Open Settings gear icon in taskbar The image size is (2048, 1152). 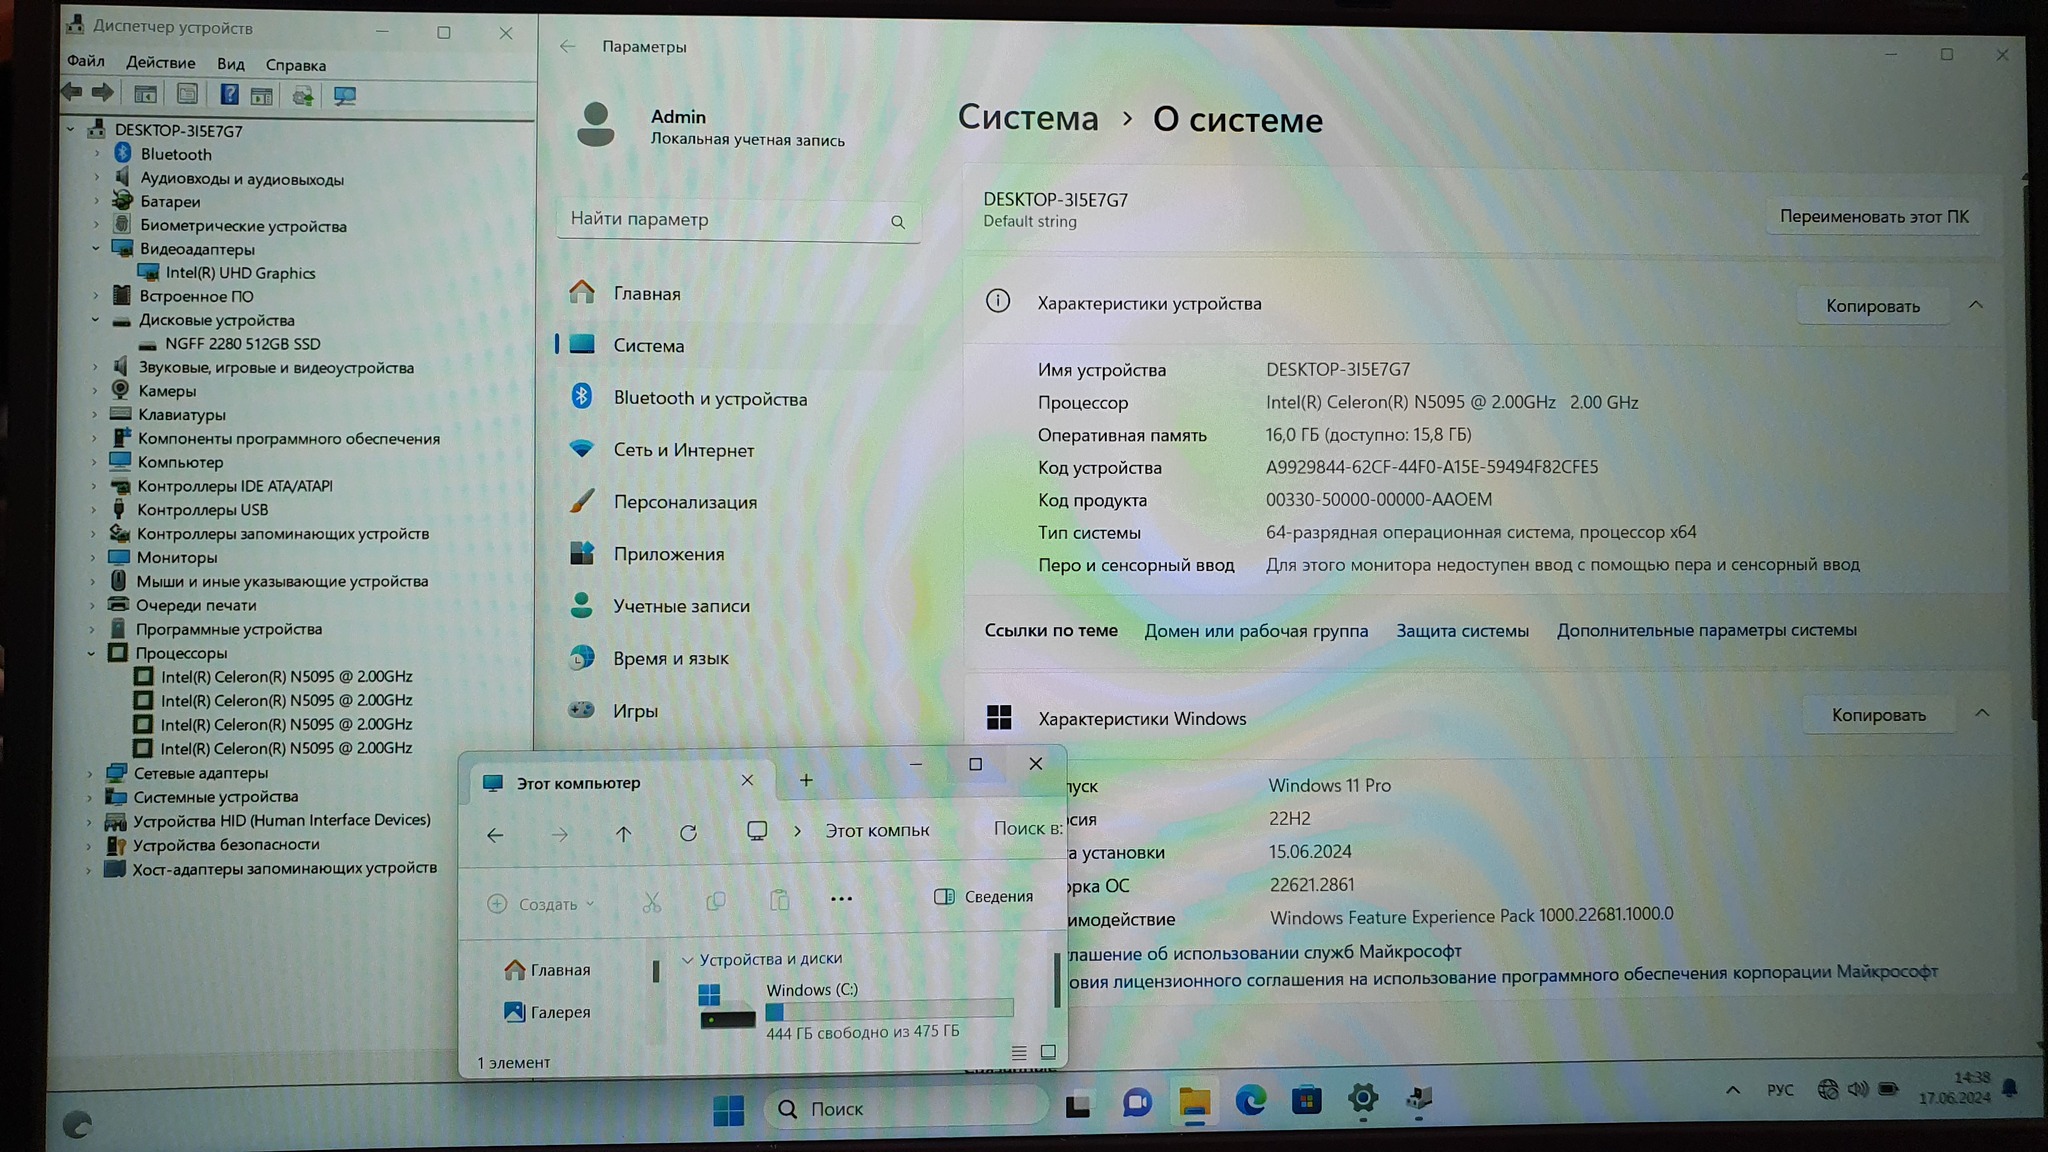1362,1100
